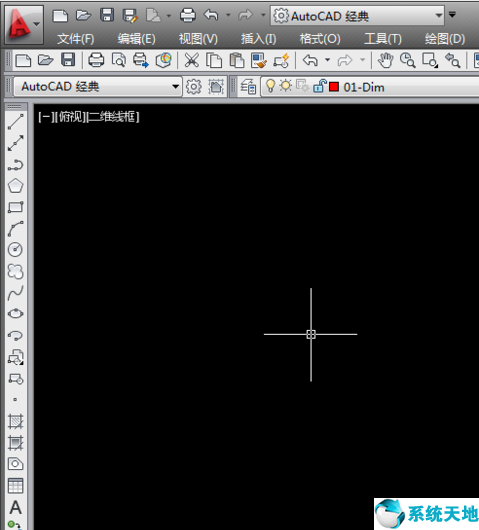Expand redo history arrow in standard toolbar
The height and width of the screenshot is (530, 479).
tap(362, 60)
